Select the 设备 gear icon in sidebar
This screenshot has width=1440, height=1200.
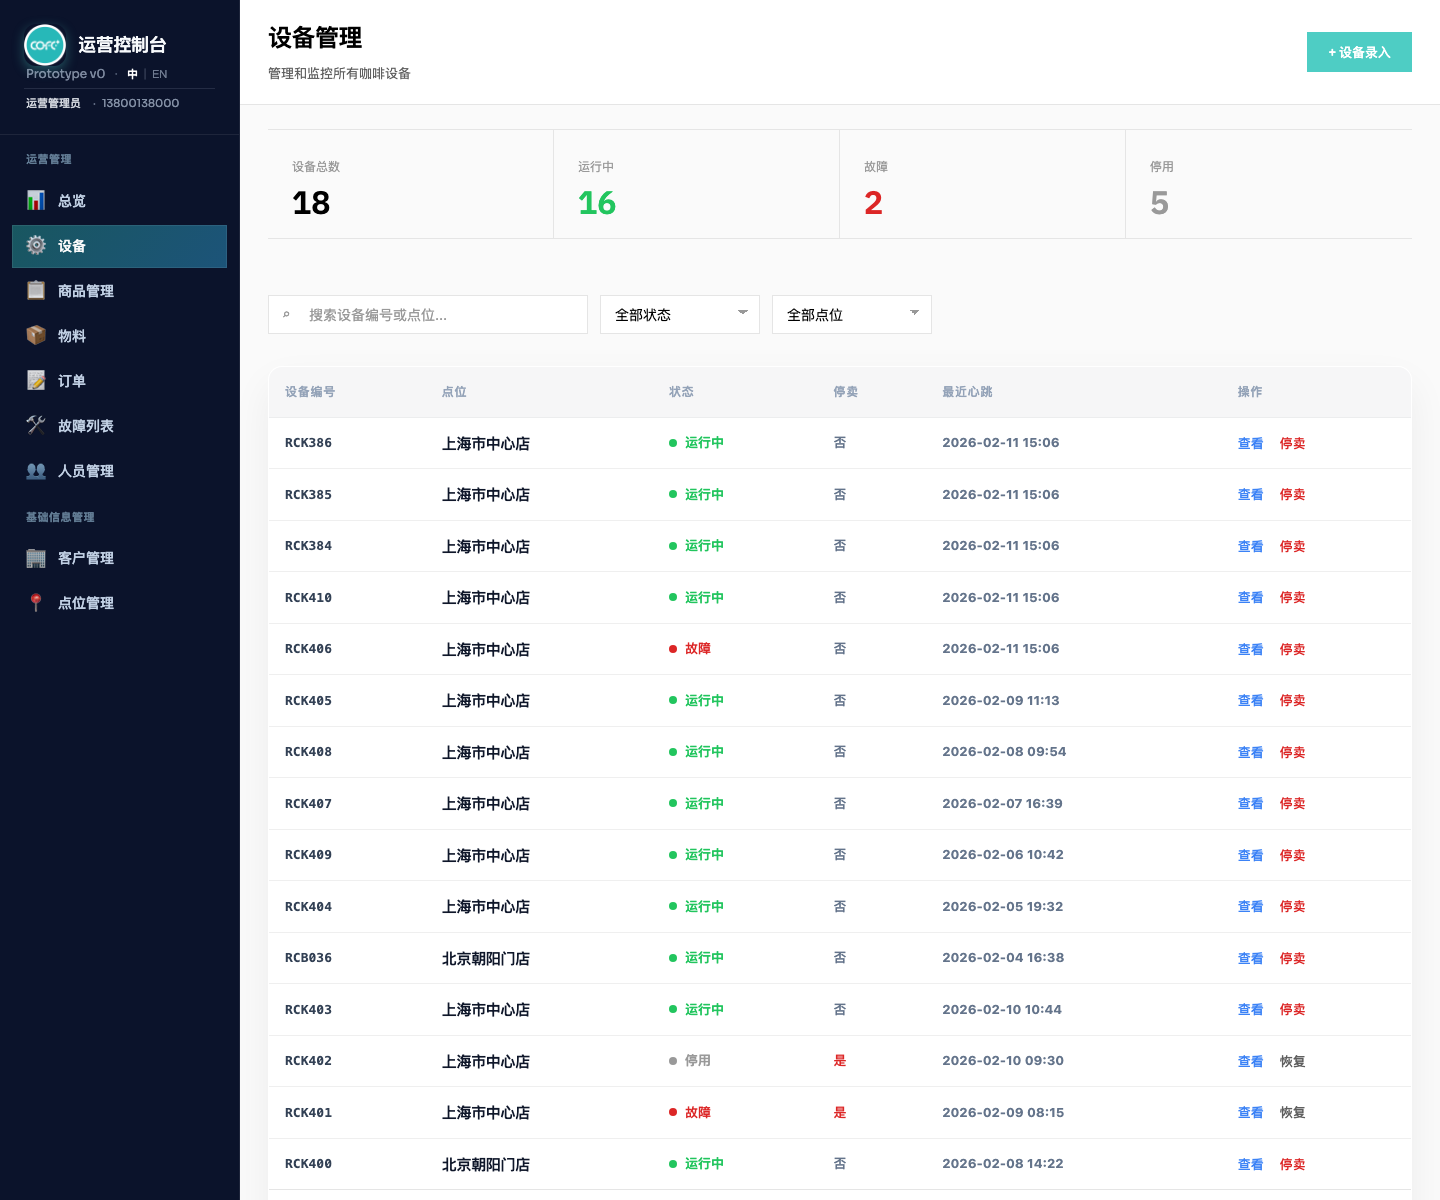click(36, 245)
